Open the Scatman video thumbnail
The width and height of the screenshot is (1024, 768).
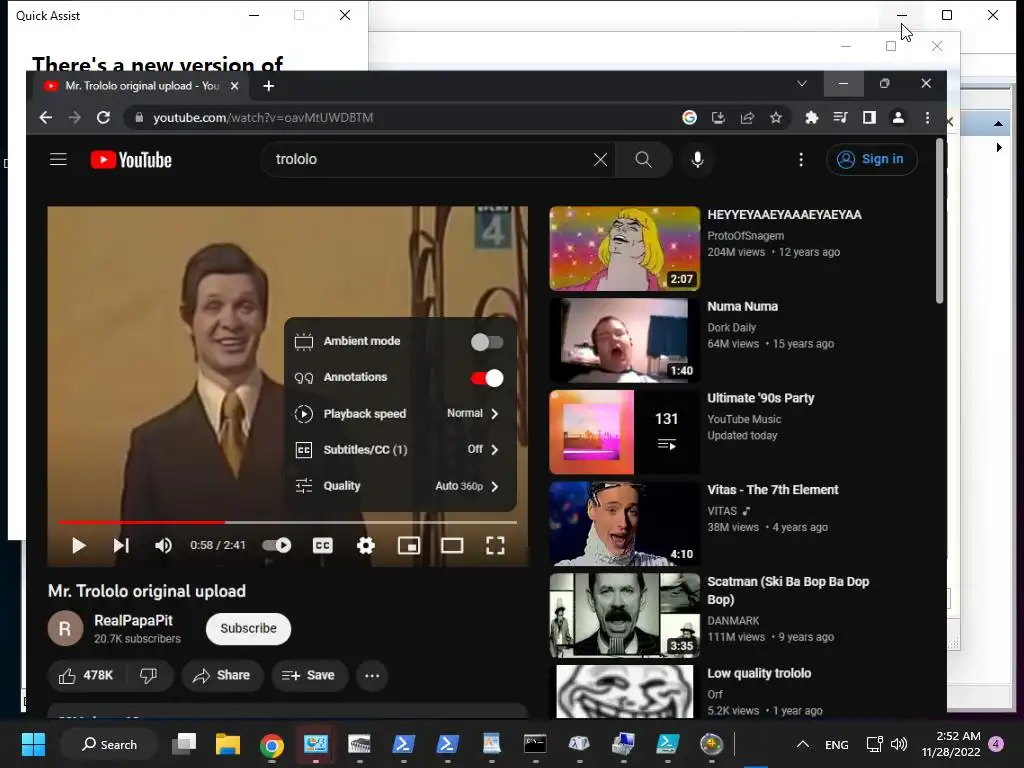624,615
